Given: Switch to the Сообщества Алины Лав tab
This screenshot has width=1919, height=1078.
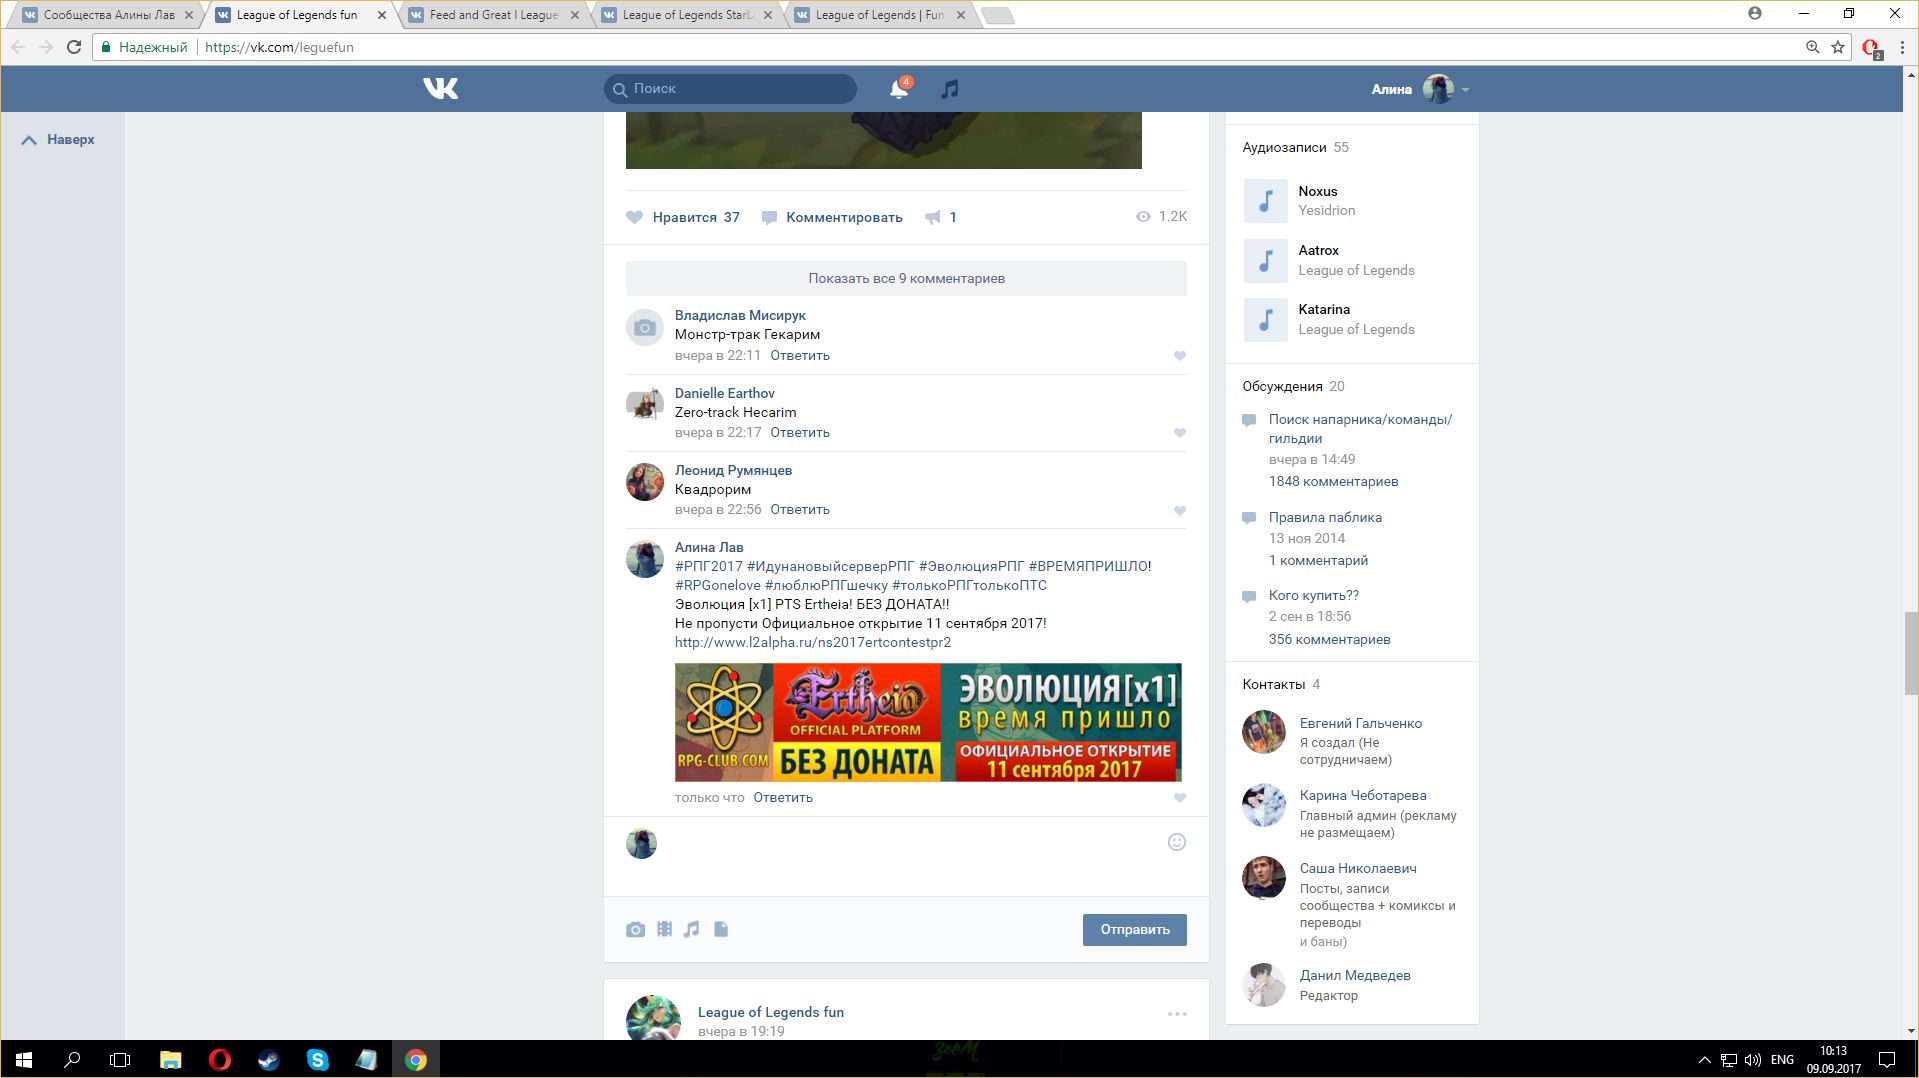Looking at the screenshot, I should 108,15.
